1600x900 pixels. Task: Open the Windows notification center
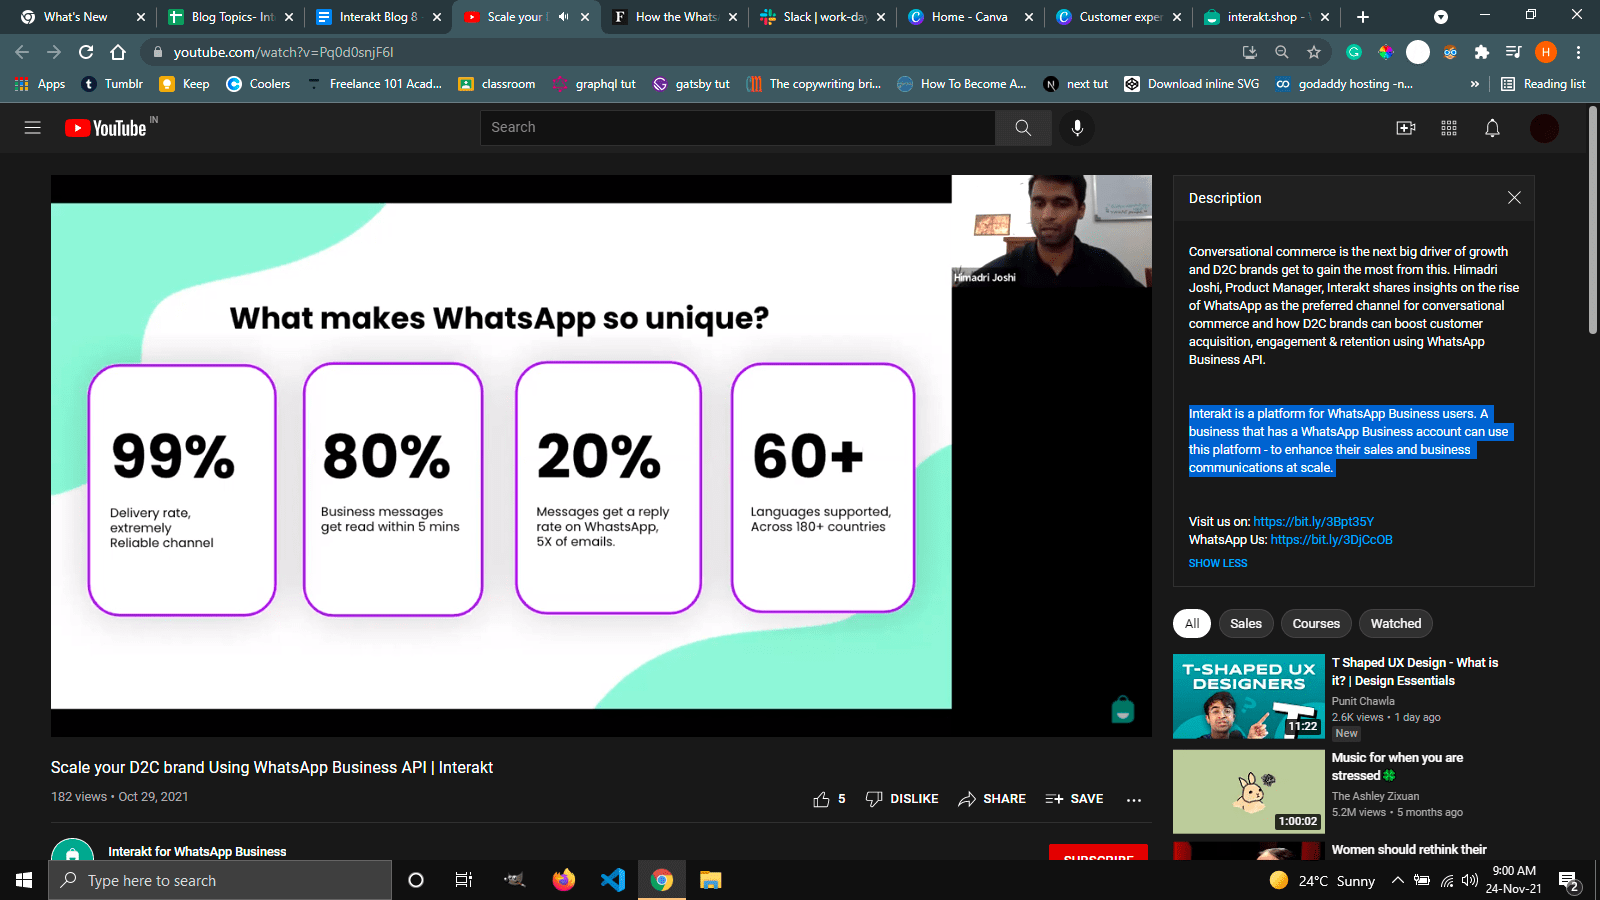point(1569,881)
